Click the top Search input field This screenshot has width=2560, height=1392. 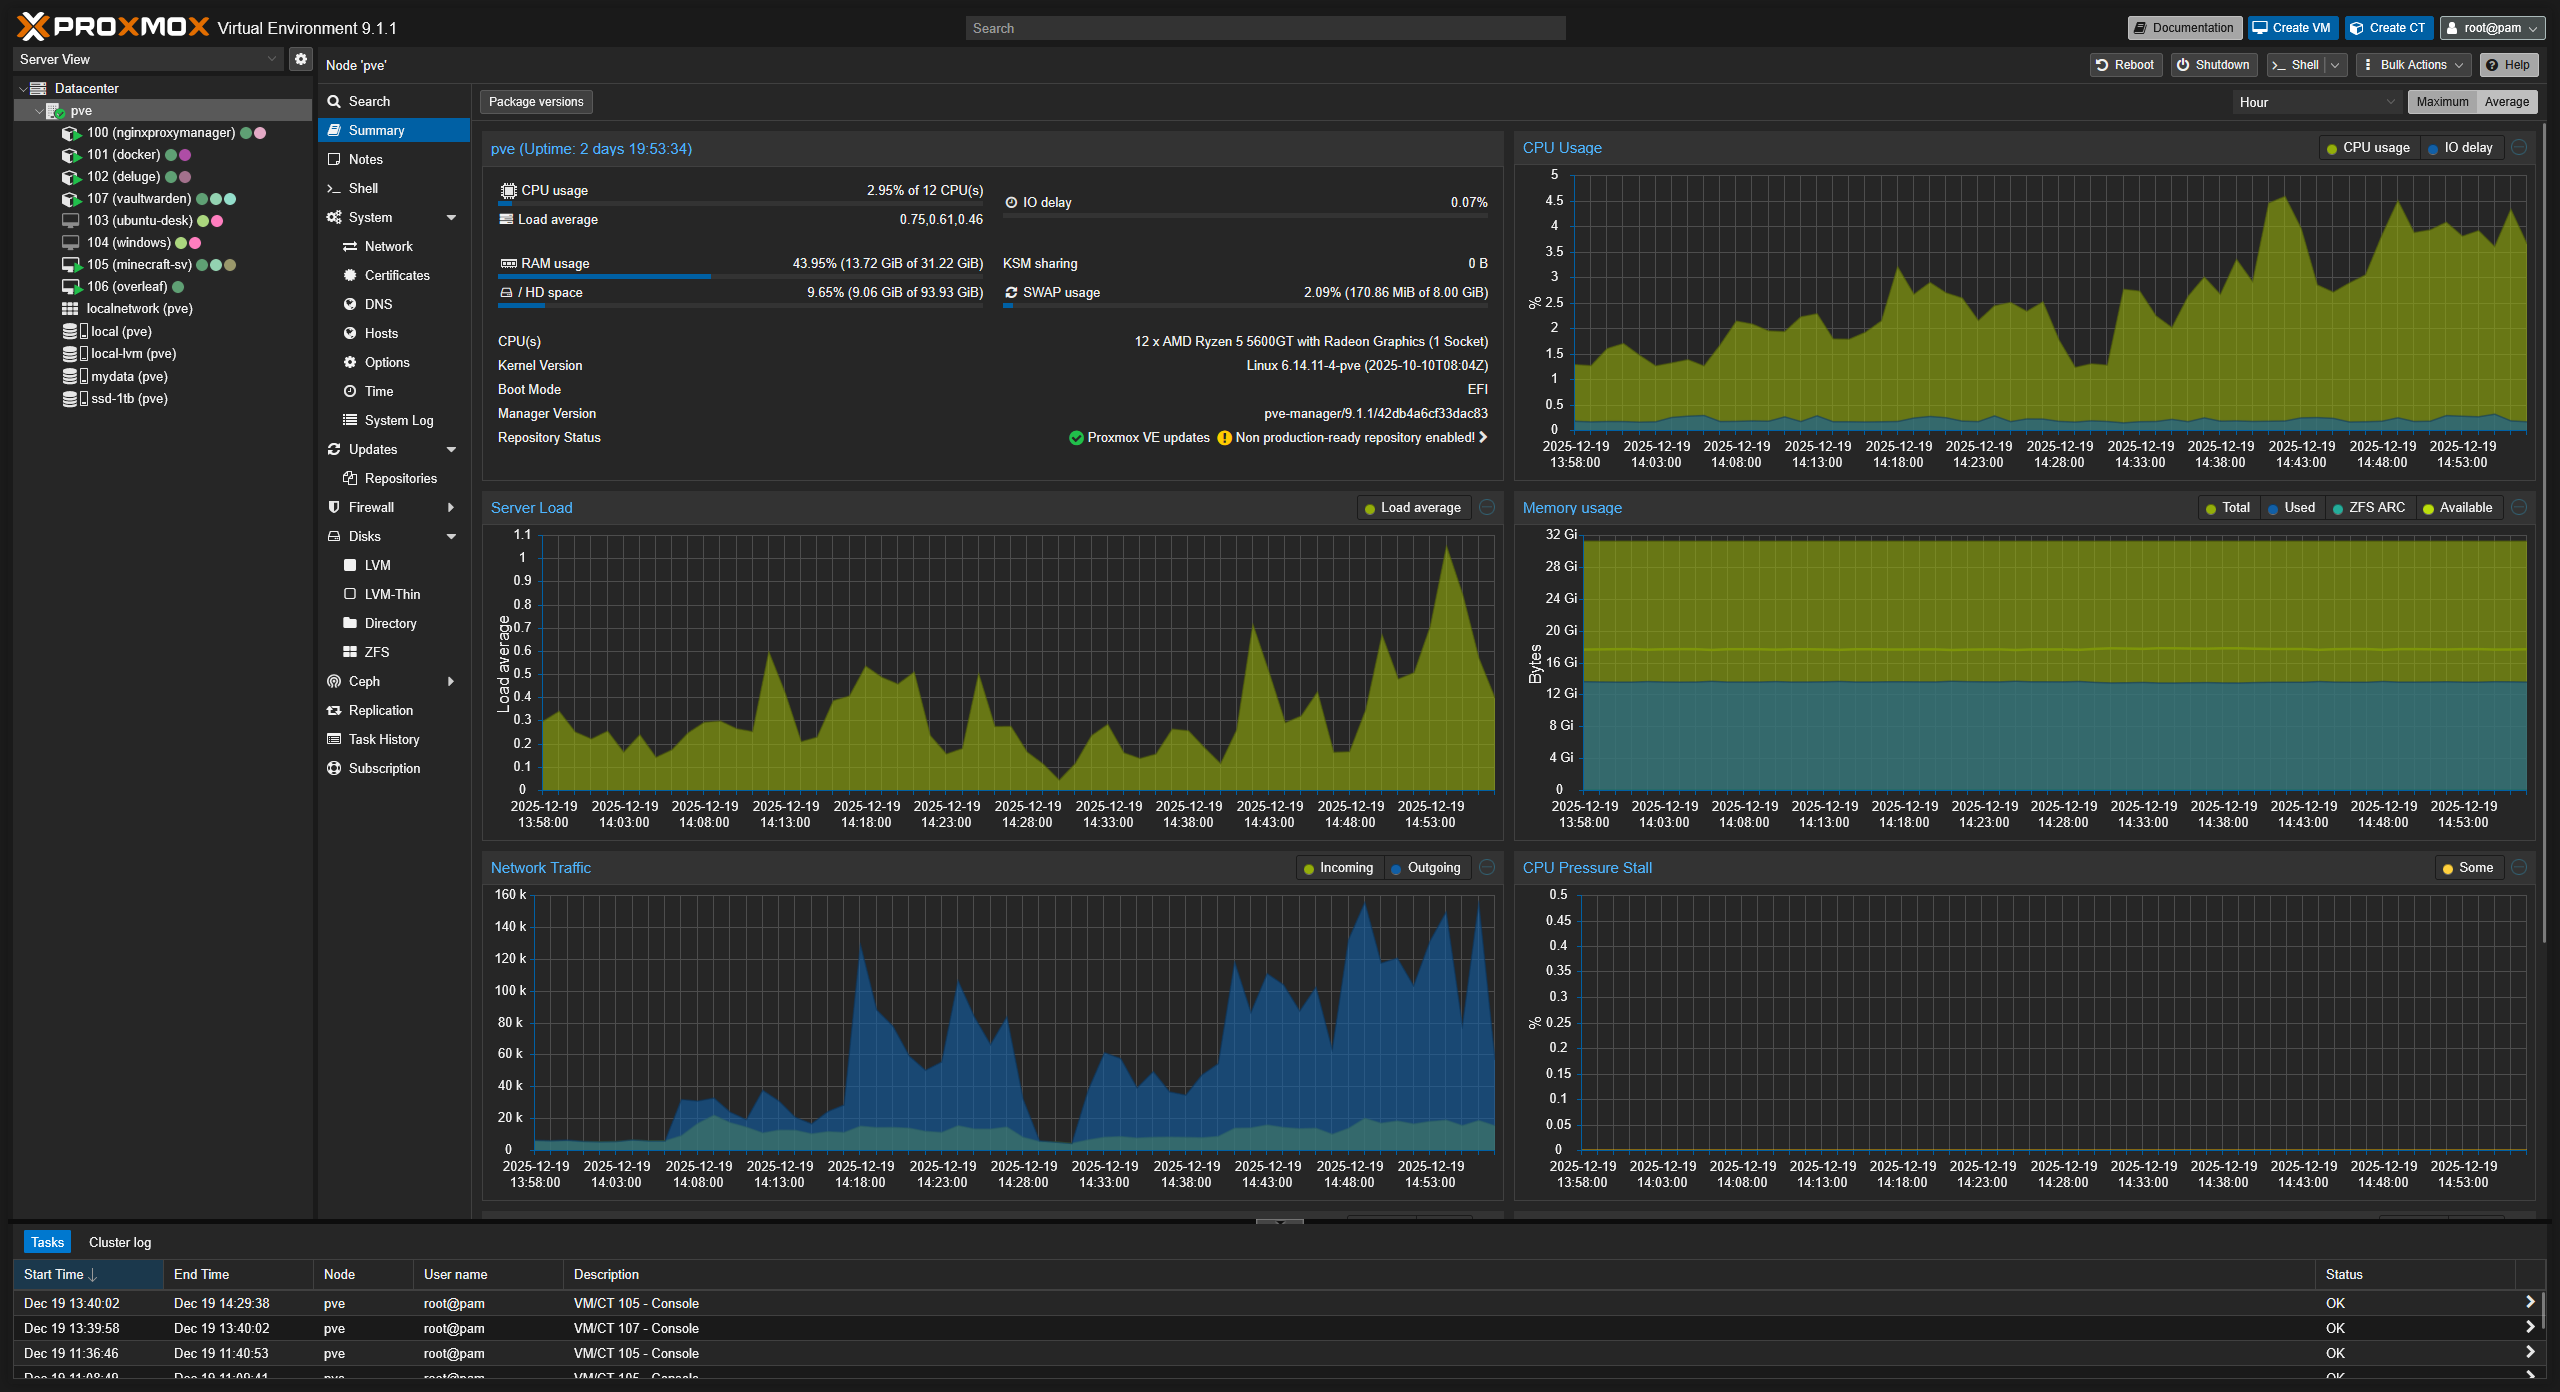(1265, 28)
